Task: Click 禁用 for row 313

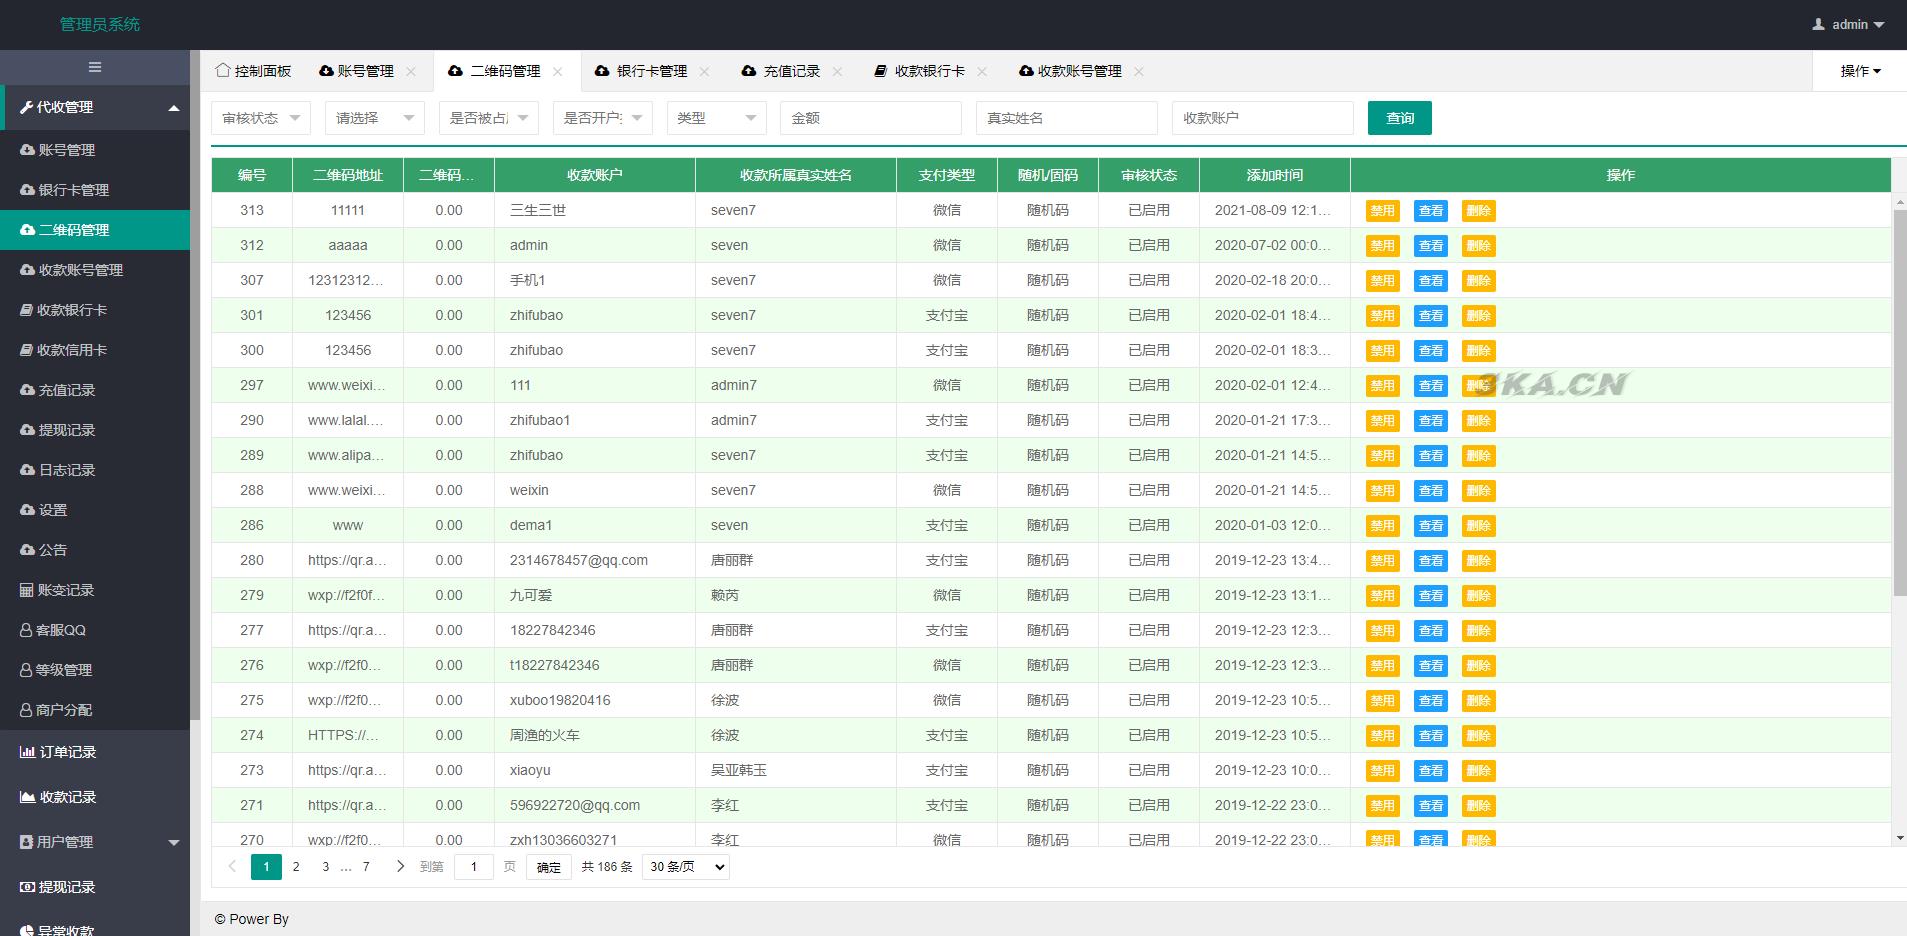Action: click(x=1382, y=211)
